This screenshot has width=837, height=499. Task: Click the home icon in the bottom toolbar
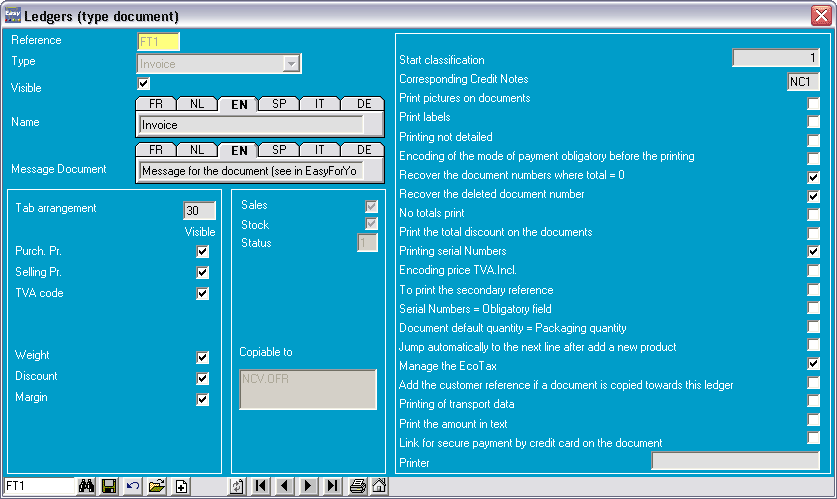[379, 487]
